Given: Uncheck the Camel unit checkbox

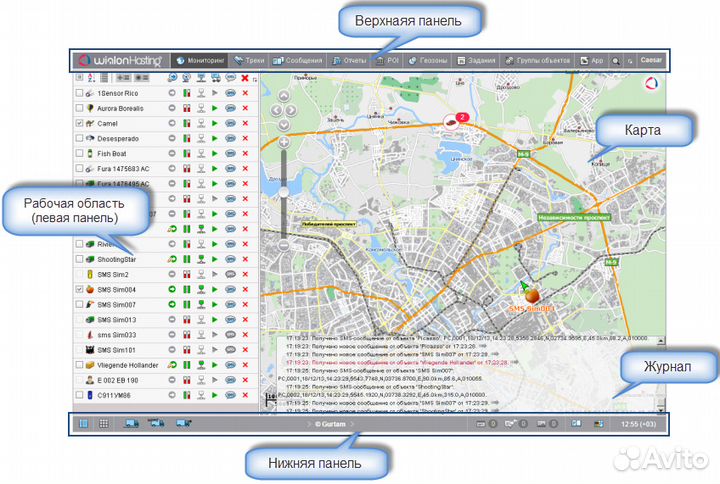Looking at the screenshot, I should click(x=79, y=123).
